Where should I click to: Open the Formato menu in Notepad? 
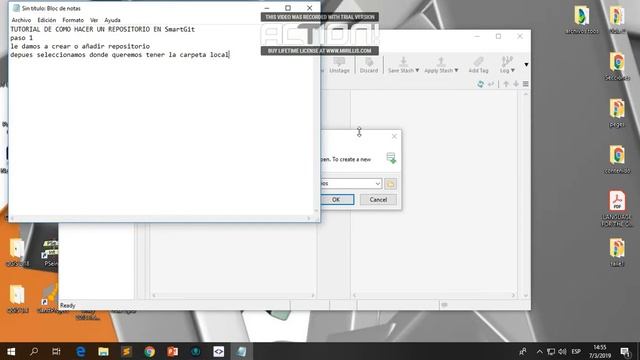pyautogui.click(x=73, y=20)
